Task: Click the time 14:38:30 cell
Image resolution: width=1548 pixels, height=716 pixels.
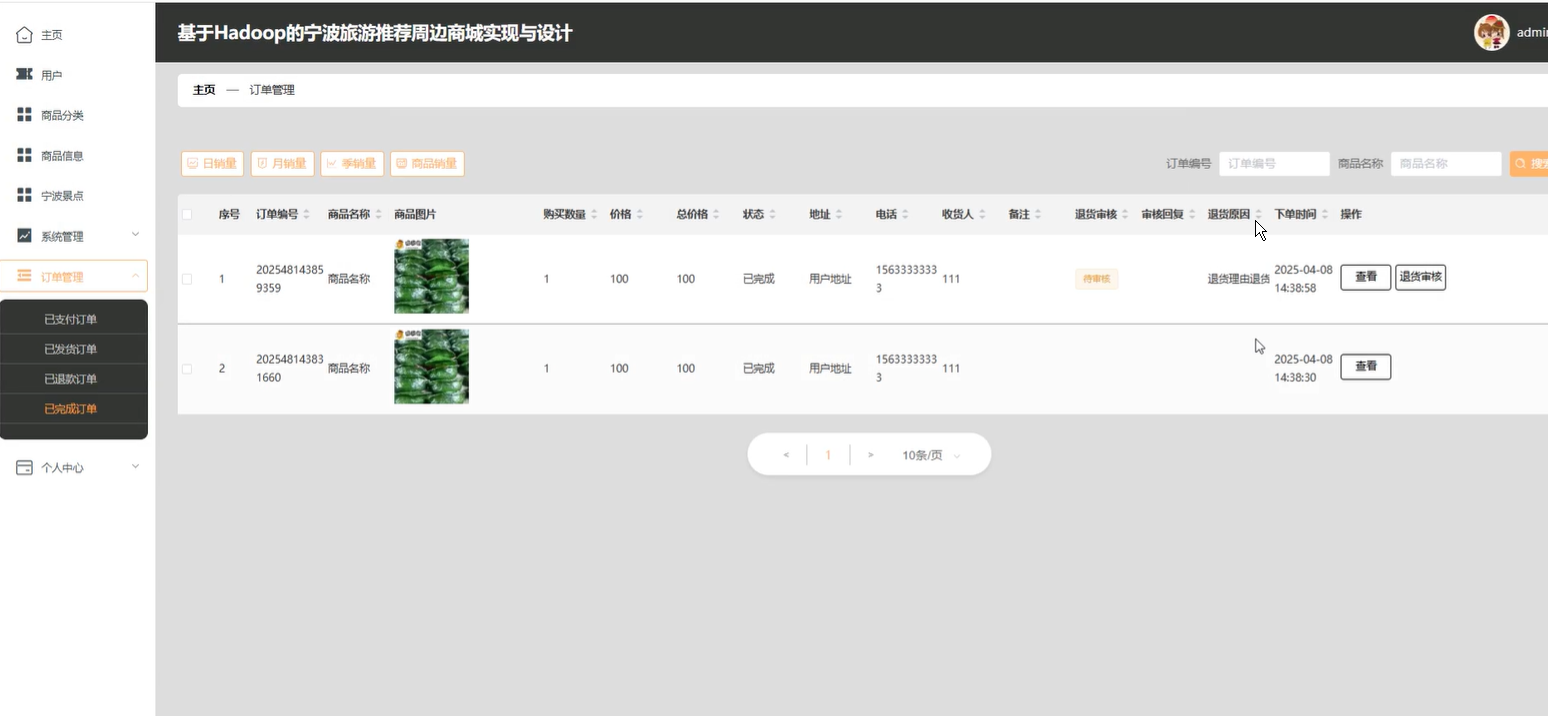Action: 1295,378
